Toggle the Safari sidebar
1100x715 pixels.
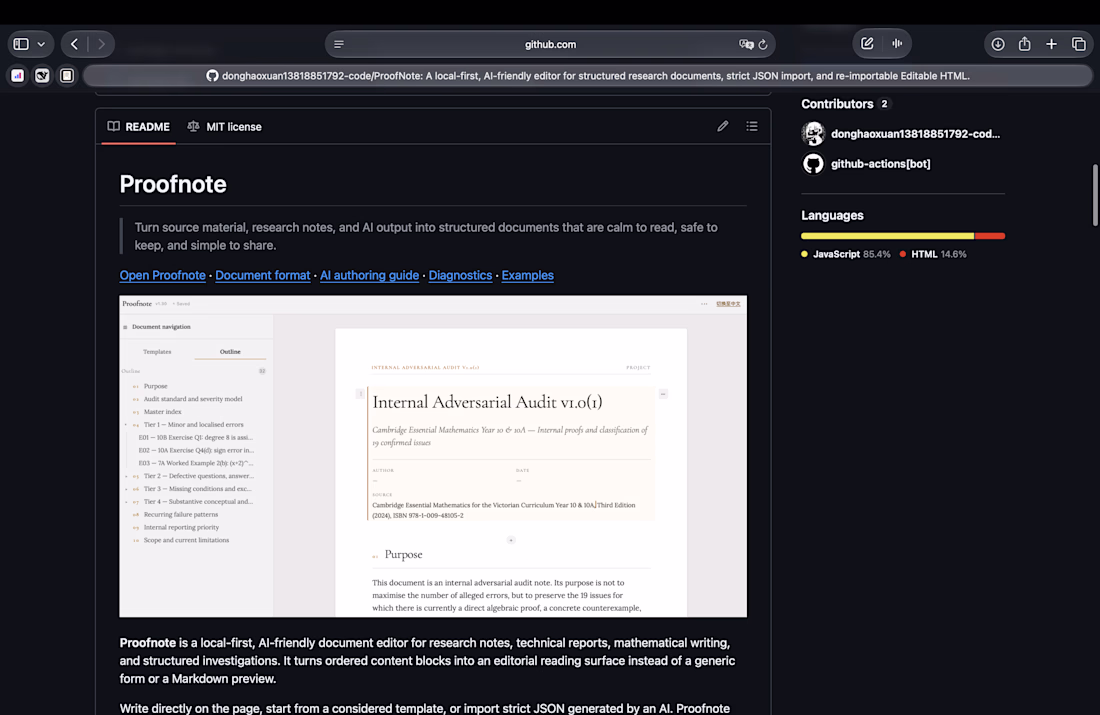click(21, 44)
